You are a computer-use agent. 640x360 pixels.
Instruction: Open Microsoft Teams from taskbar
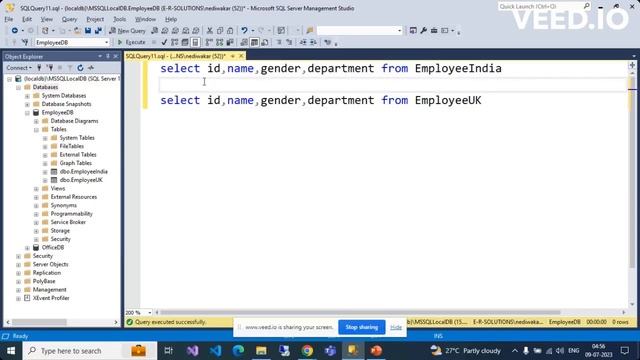(330, 351)
